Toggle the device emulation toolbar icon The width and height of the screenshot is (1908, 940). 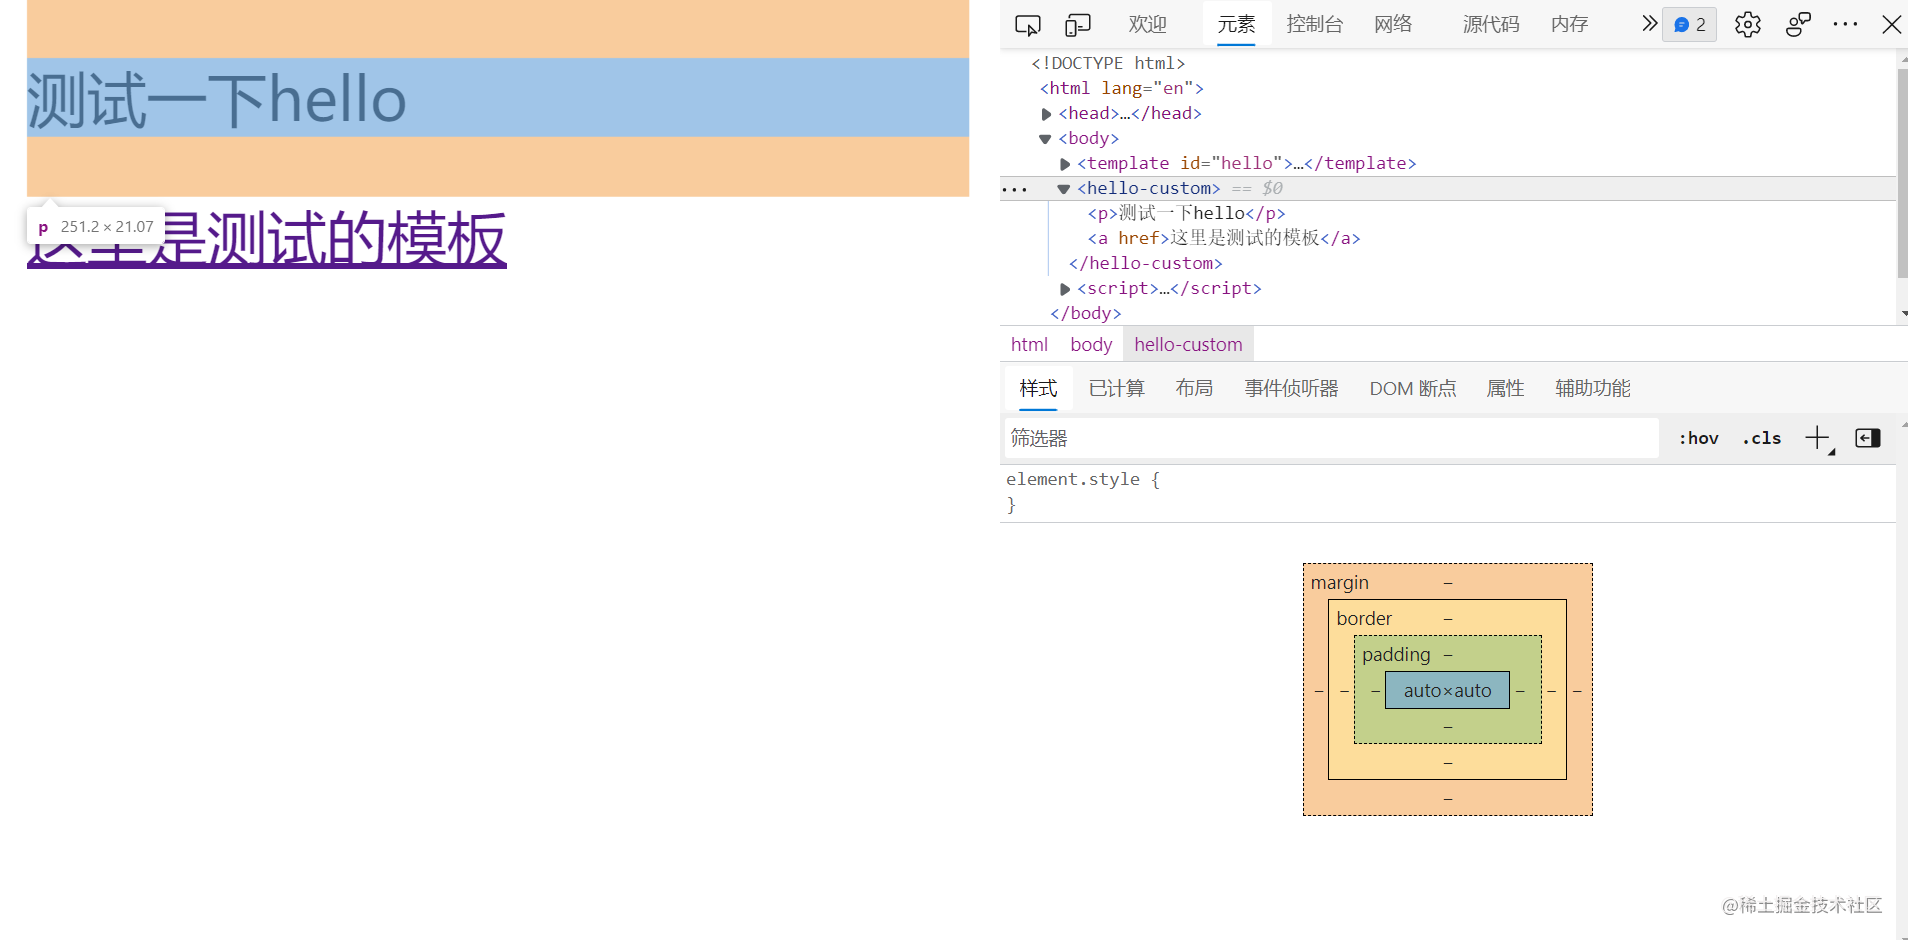tap(1077, 25)
